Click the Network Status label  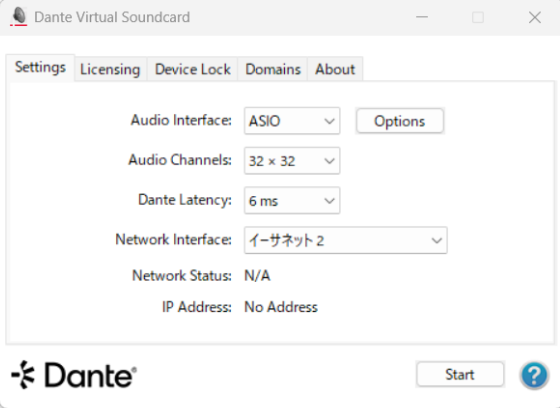[x=182, y=275]
